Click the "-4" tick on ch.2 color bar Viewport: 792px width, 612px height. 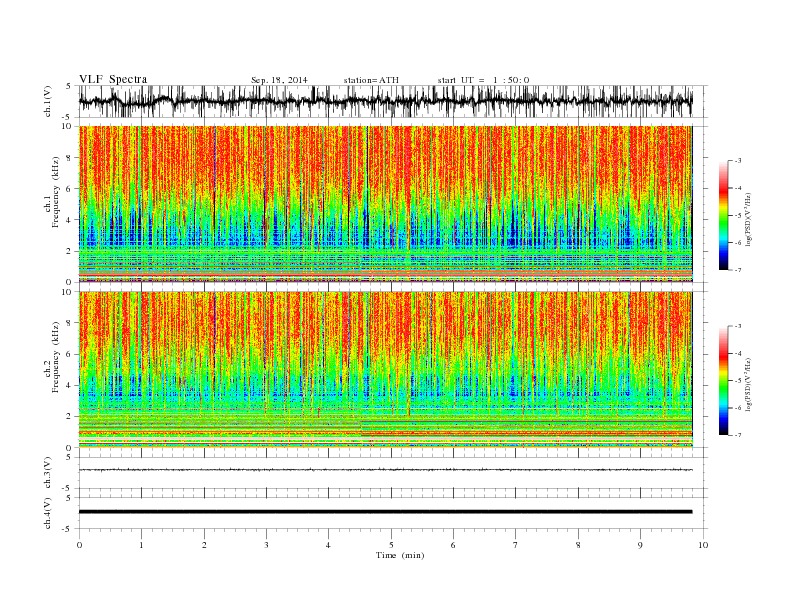[737, 354]
